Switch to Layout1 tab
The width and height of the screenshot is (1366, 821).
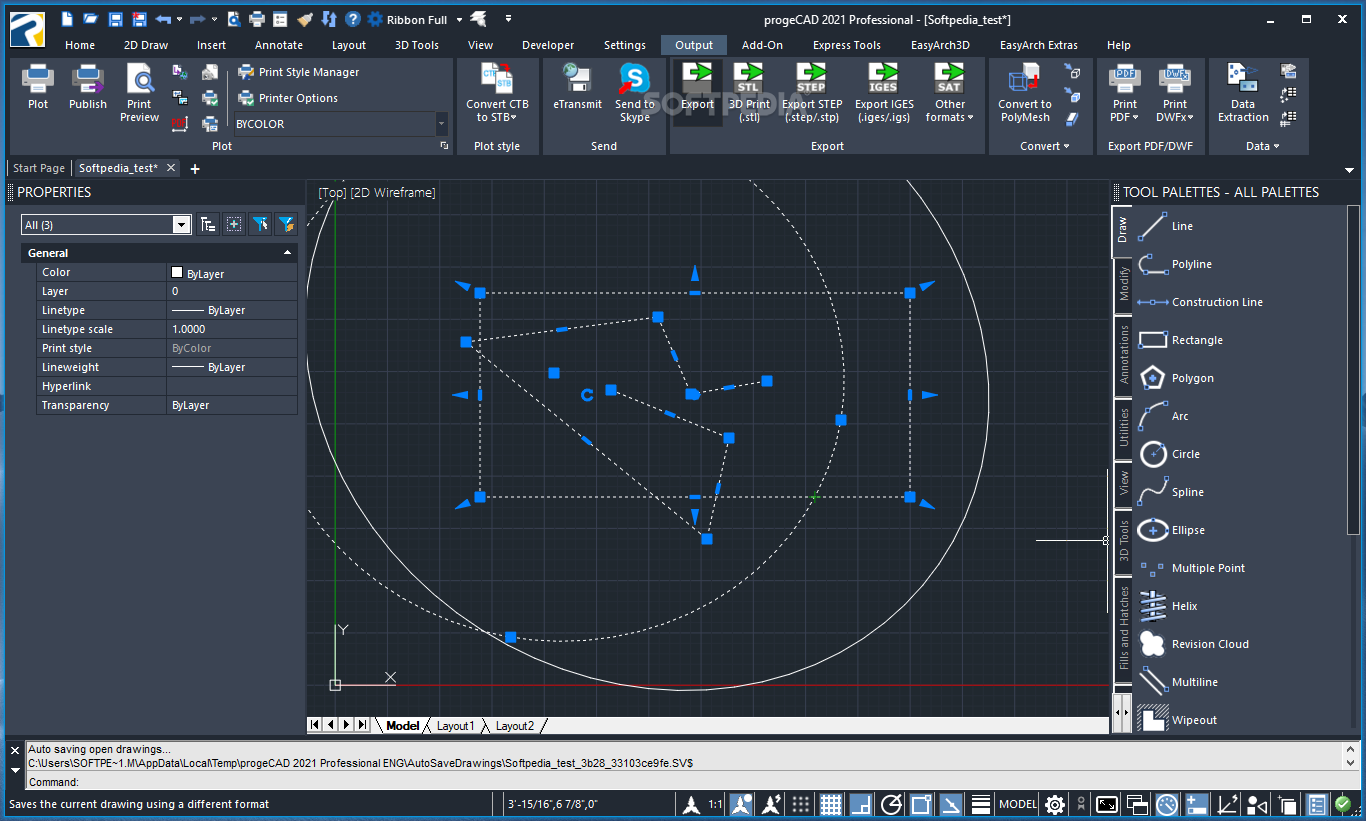point(455,726)
